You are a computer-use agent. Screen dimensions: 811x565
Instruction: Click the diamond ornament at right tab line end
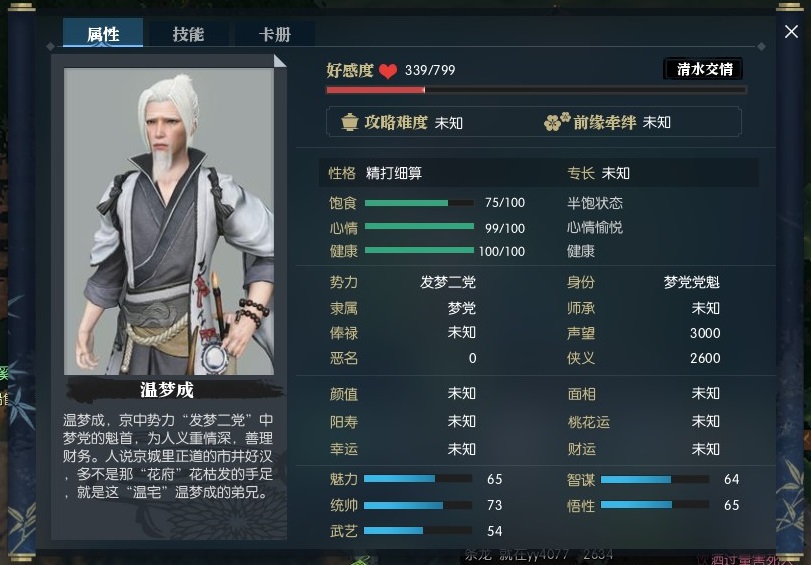click(761, 47)
